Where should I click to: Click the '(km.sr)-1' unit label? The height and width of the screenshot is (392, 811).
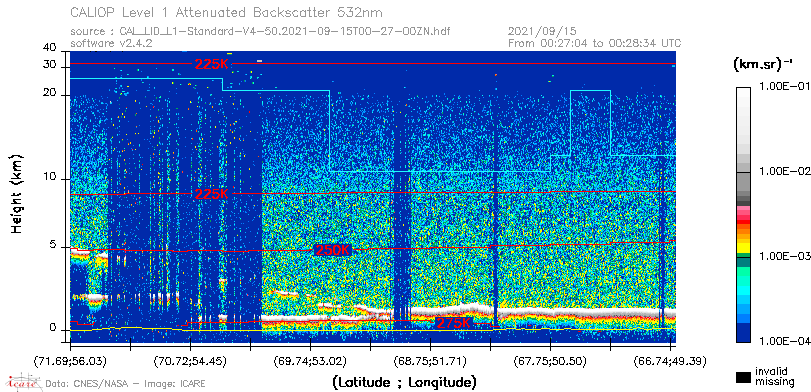pos(763,65)
